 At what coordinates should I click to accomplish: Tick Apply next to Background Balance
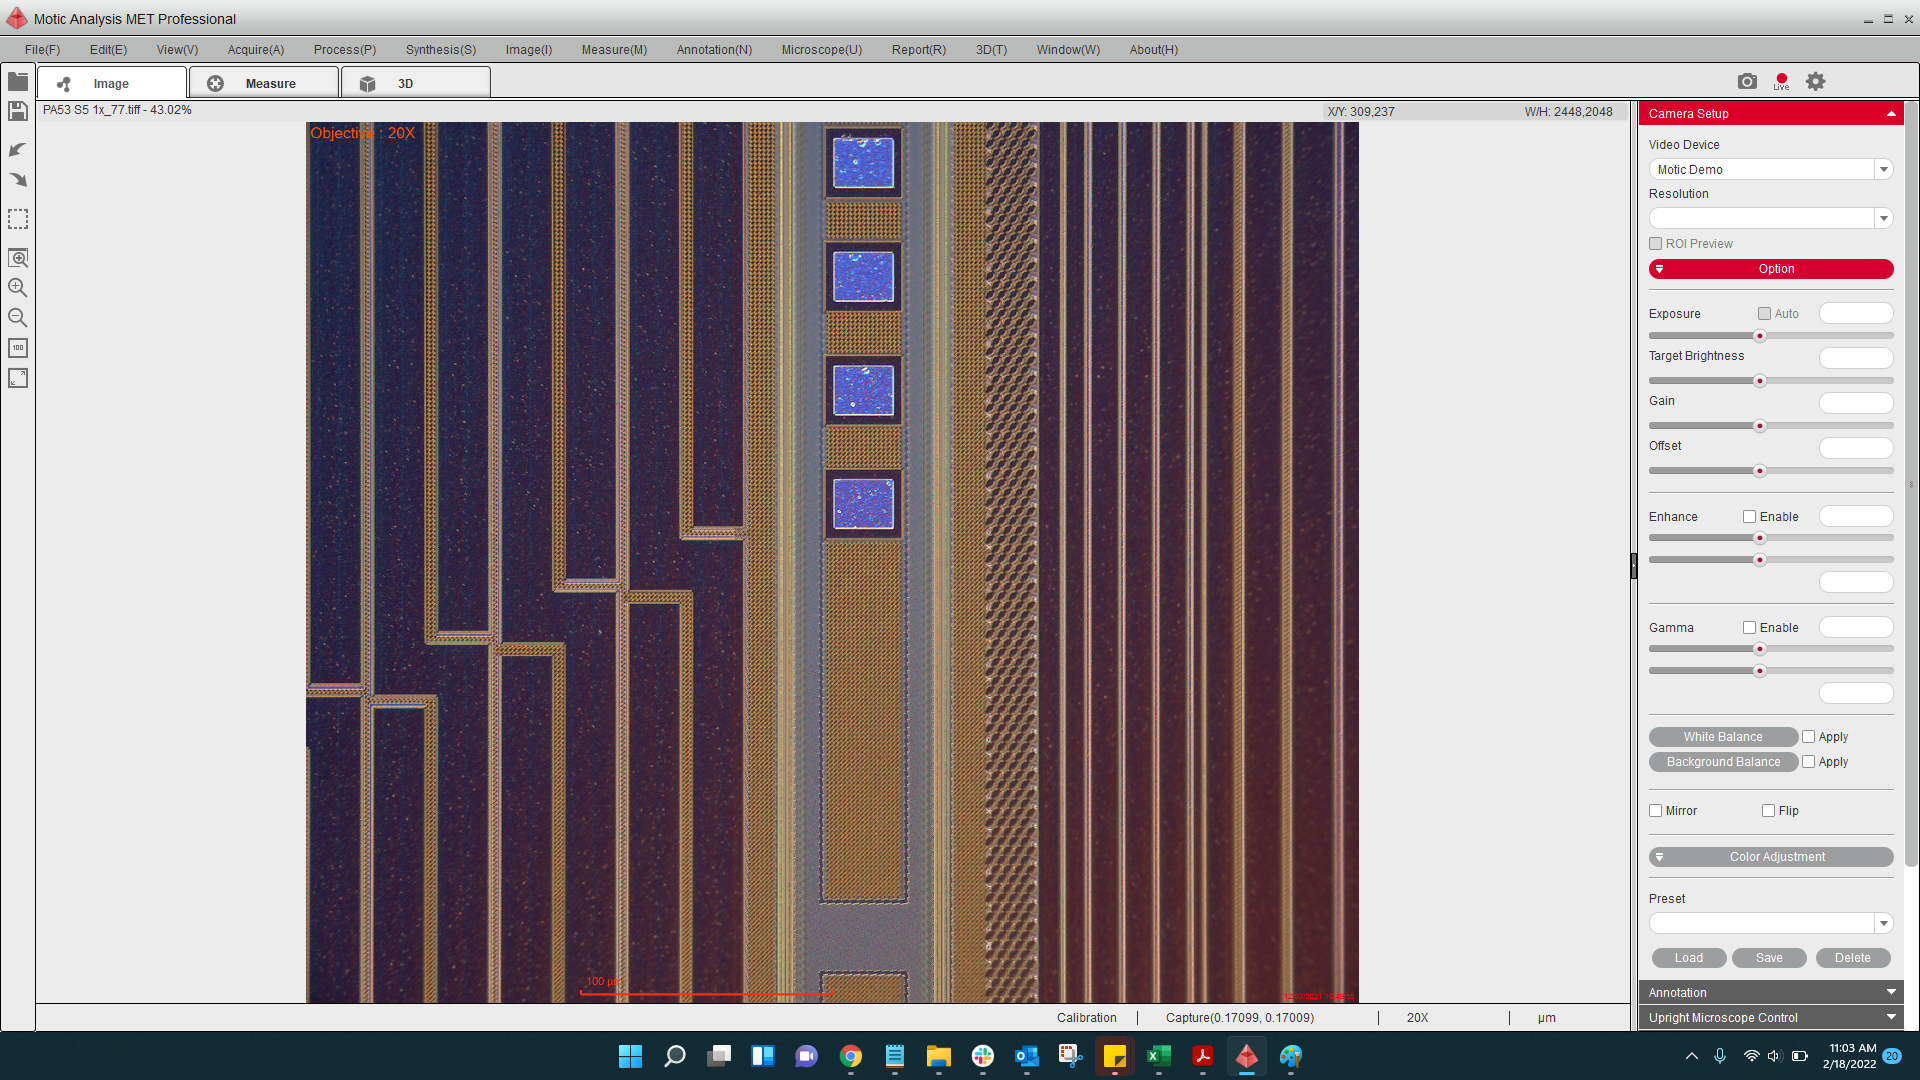tap(1808, 762)
